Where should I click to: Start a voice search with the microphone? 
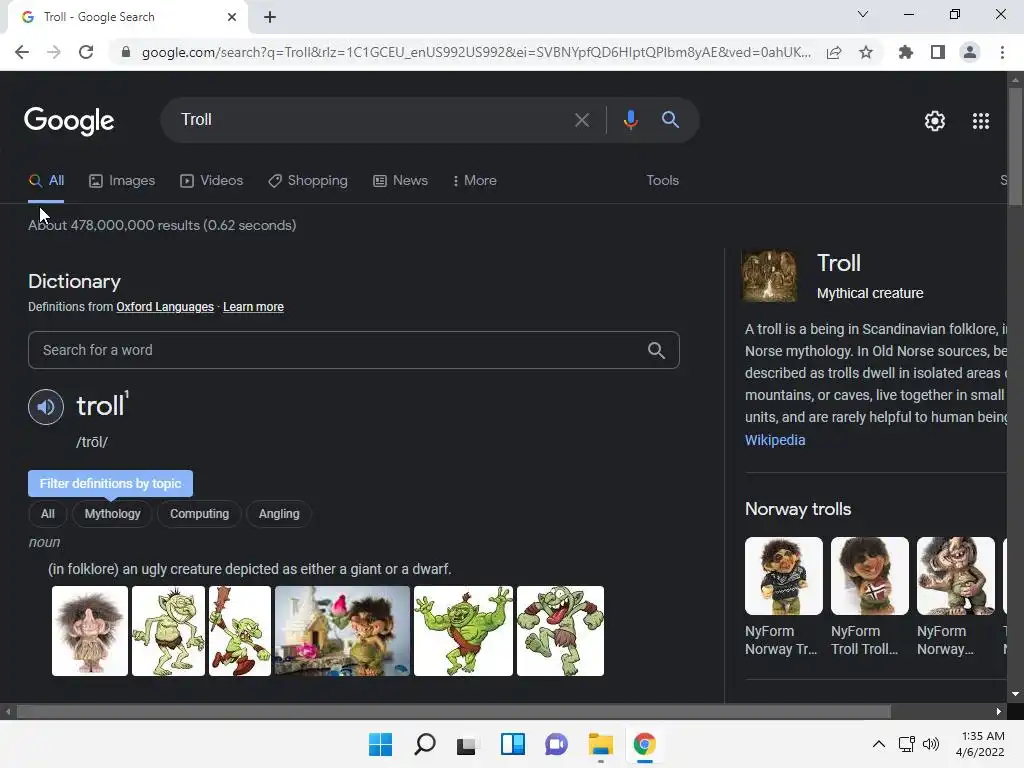(x=630, y=120)
